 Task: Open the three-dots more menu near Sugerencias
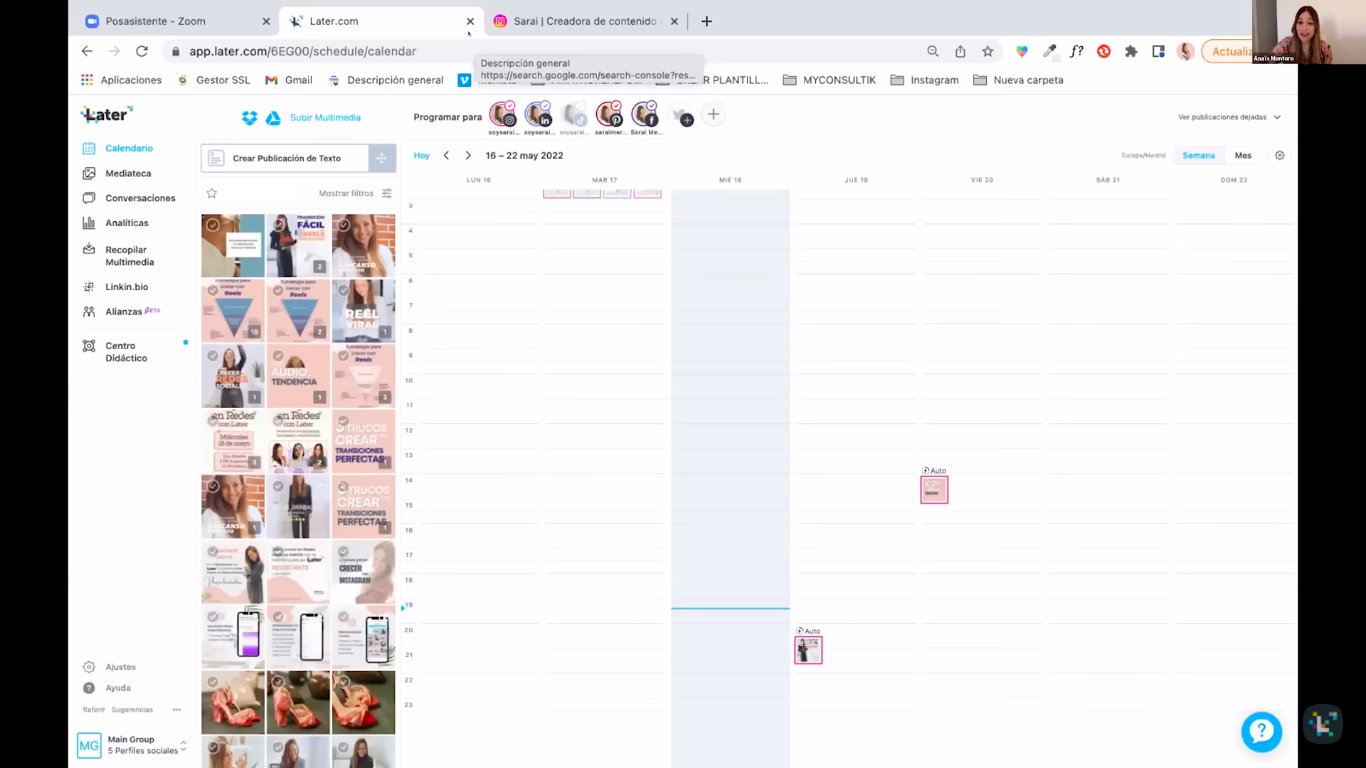[177, 710]
